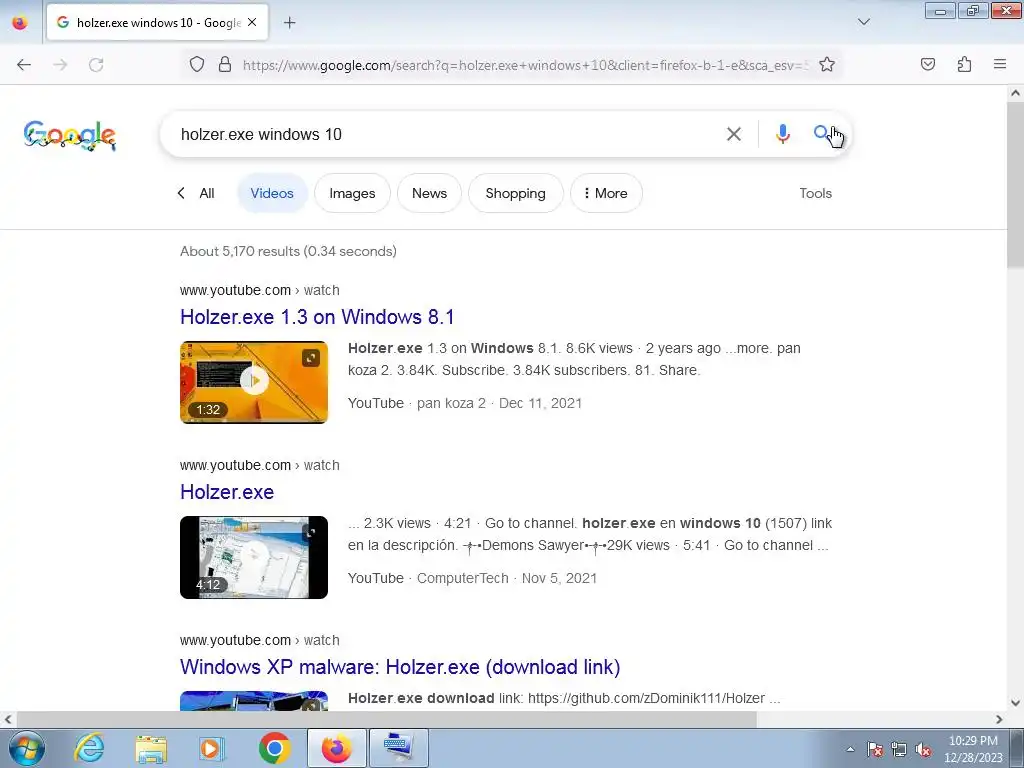The width and height of the screenshot is (1024, 768).
Task: Select the Firefox taskbar button
Action: [x=336, y=748]
